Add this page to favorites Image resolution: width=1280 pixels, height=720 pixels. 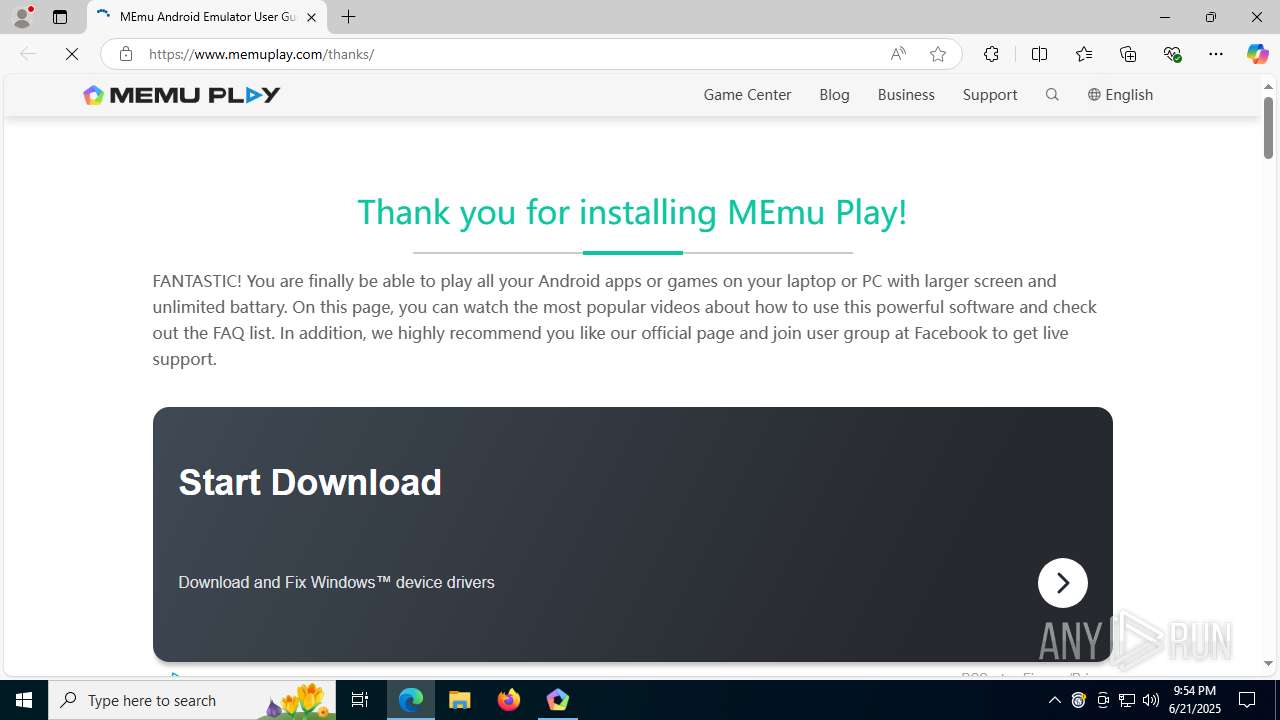click(x=937, y=54)
